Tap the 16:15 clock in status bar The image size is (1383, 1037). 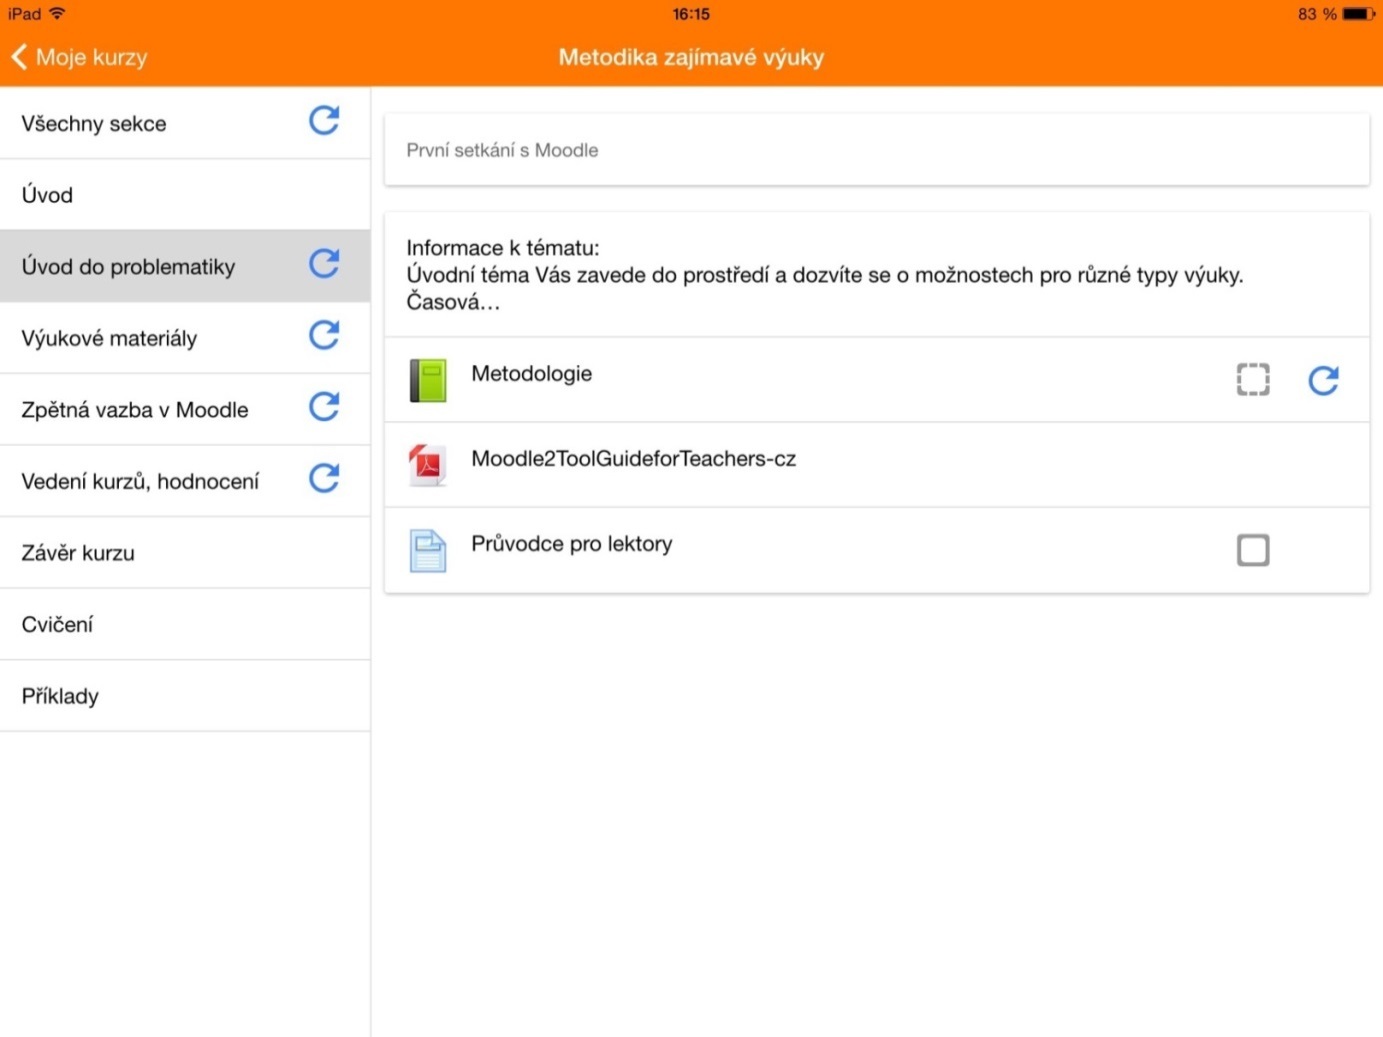click(x=691, y=14)
